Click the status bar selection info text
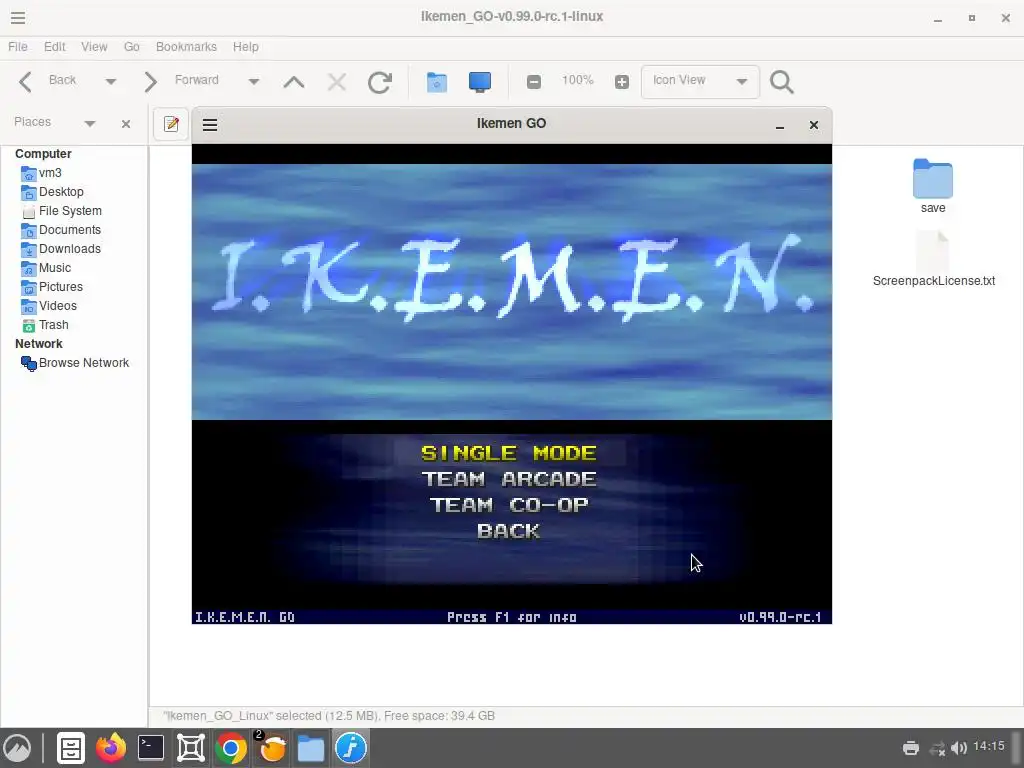 click(329, 716)
